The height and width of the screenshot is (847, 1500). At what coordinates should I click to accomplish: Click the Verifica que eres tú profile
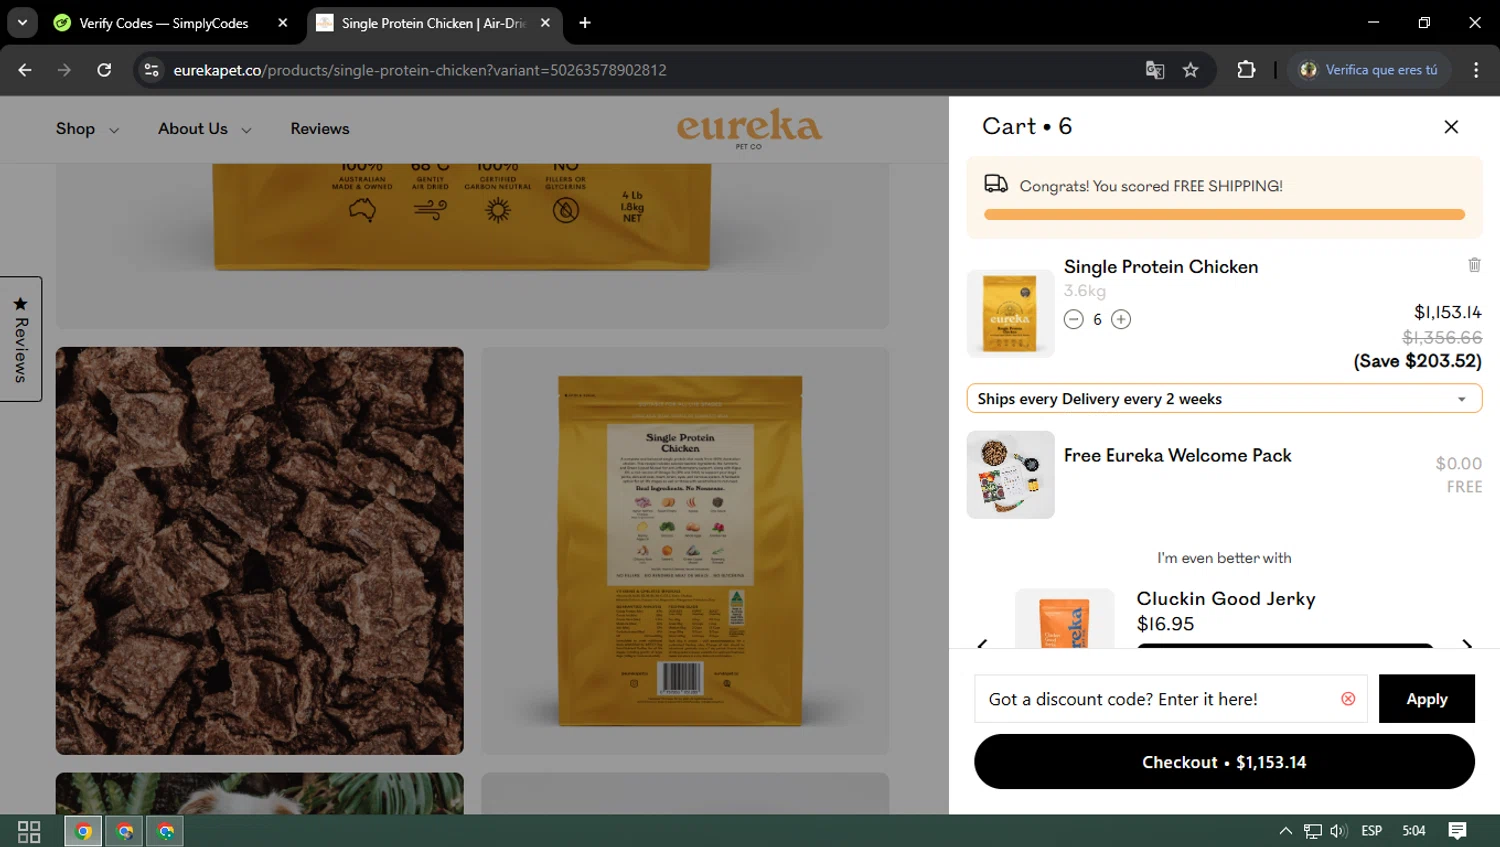pyautogui.click(x=1369, y=70)
